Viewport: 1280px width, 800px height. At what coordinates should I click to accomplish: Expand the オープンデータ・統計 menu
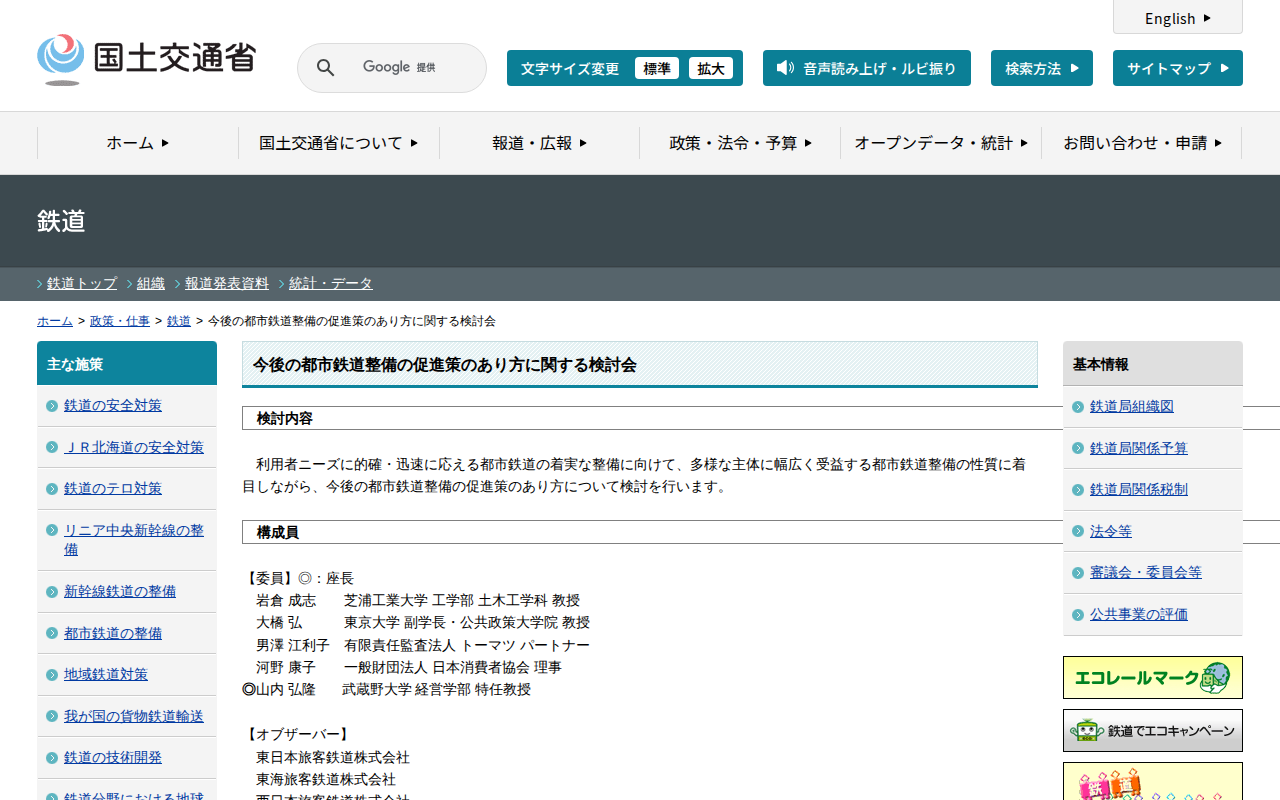940,143
